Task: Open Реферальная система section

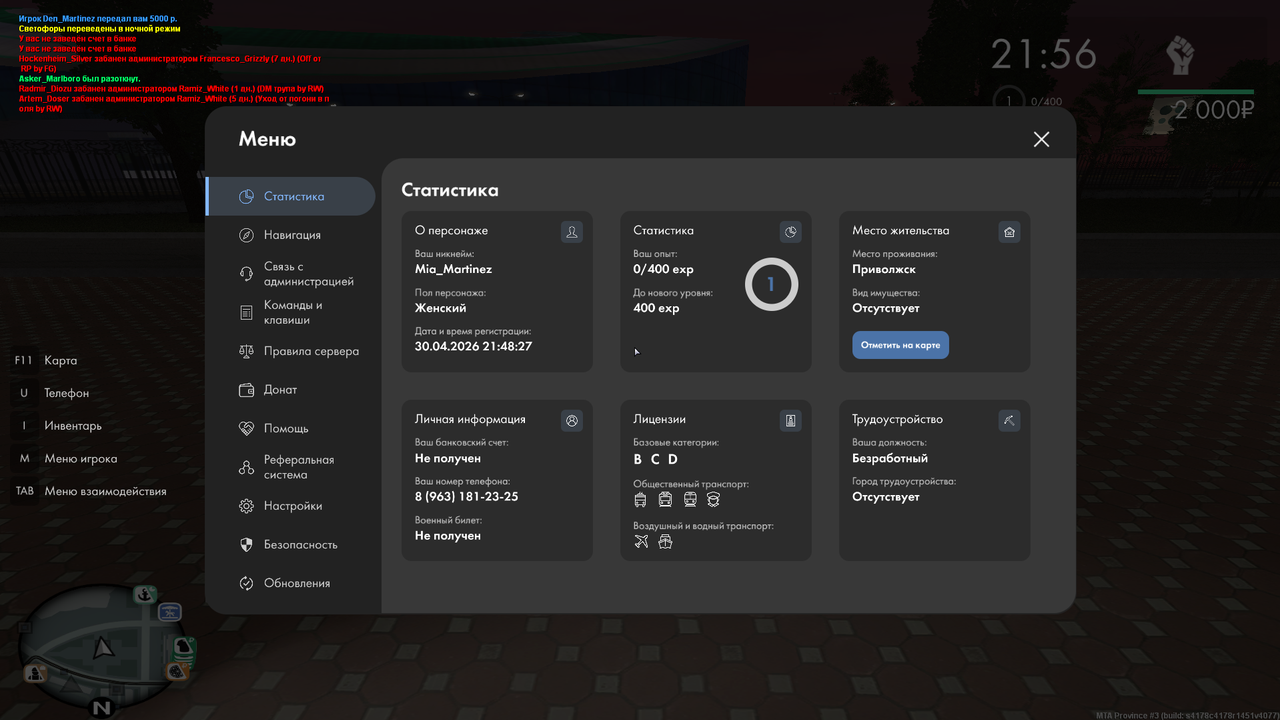Action: tap(291, 467)
